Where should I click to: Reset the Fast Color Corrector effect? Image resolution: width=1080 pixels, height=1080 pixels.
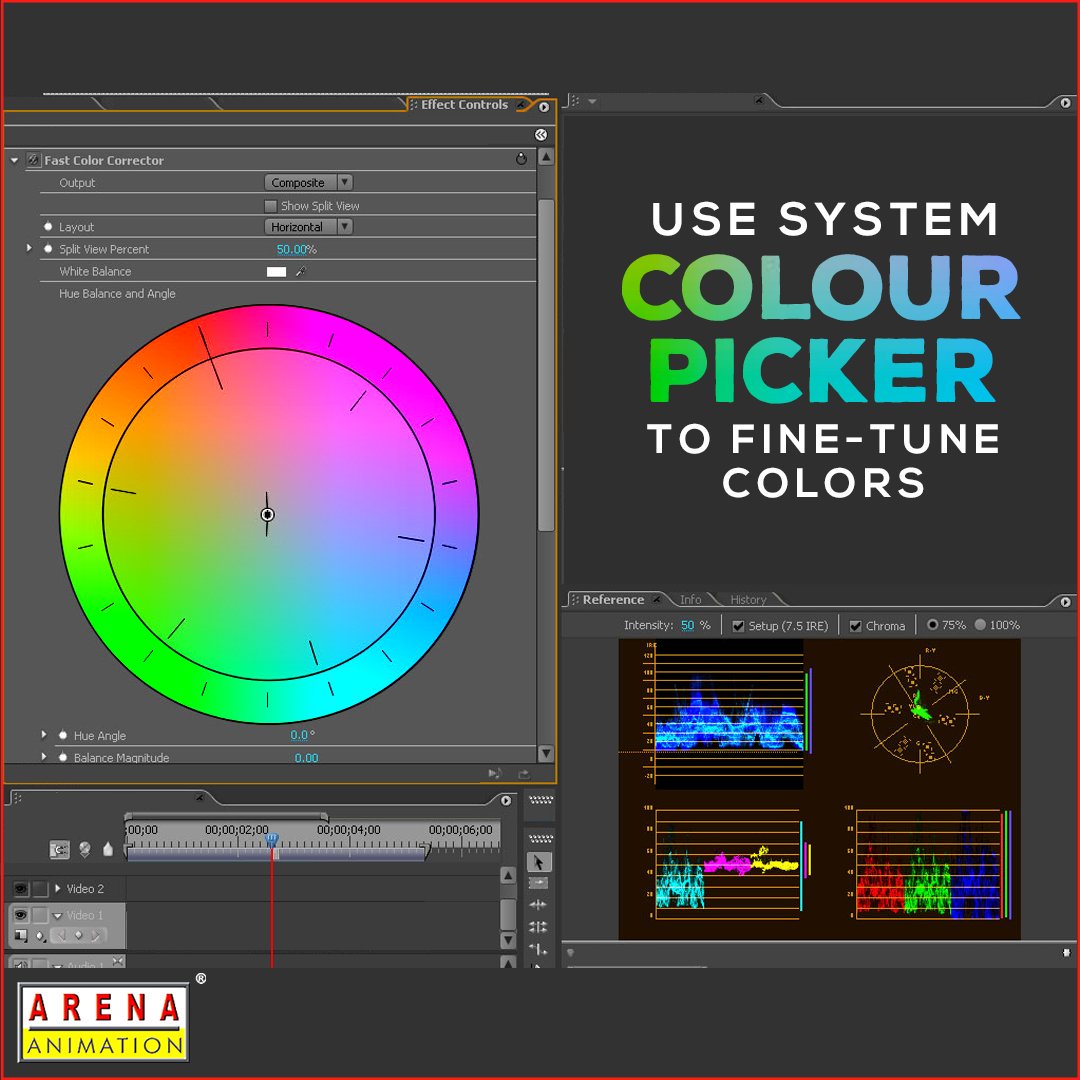tap(521, 159)
